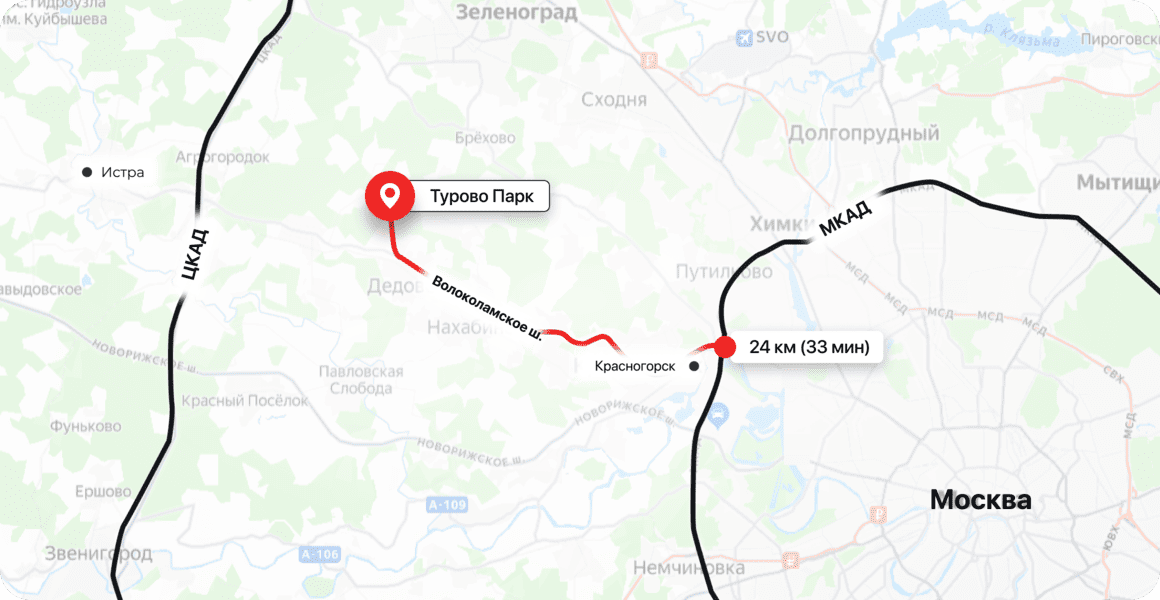Click the Зеленоград city label

[516, 12]
